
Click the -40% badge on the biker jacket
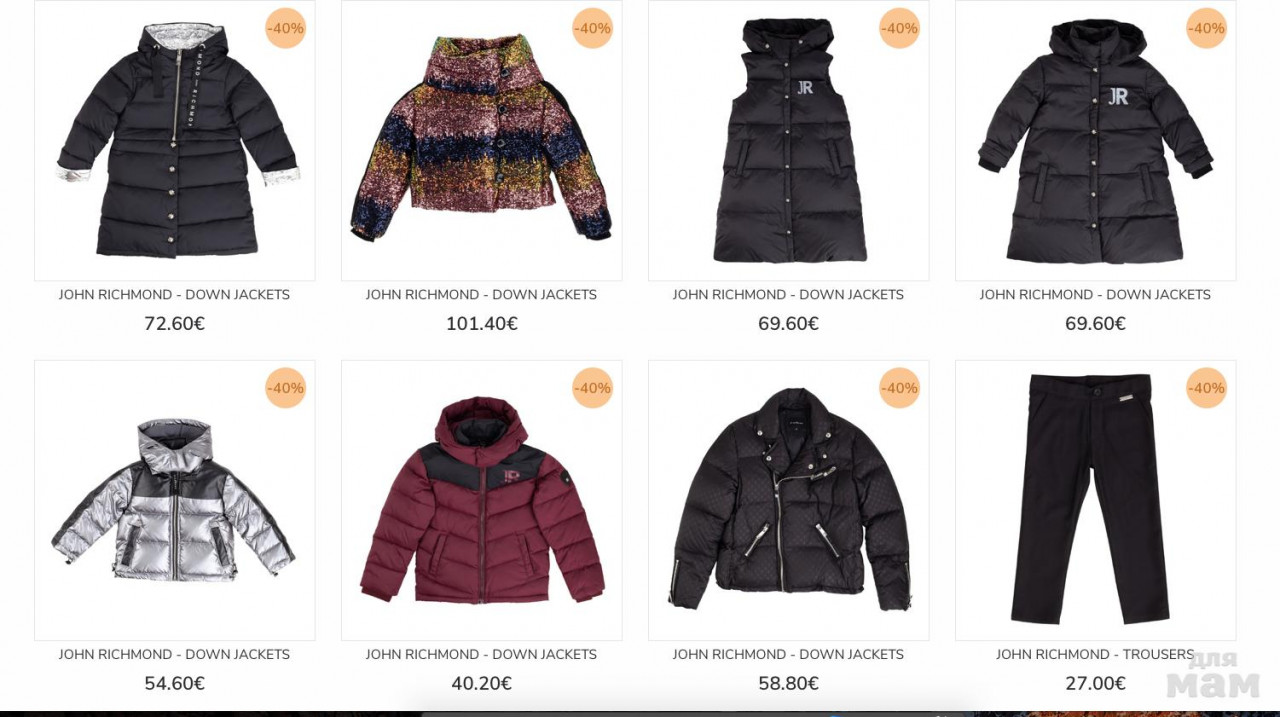click(x=899, y=388)
